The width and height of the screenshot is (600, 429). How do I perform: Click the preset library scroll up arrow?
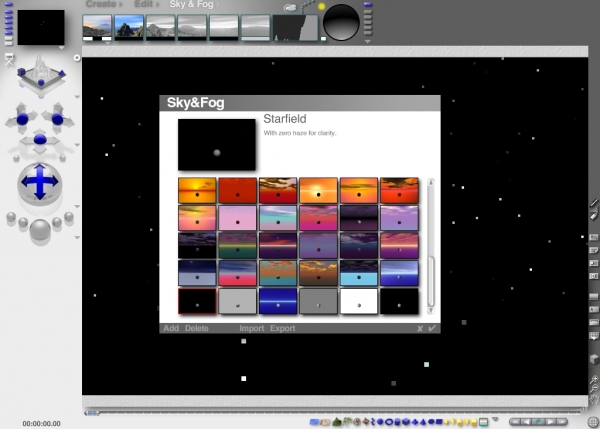click(431, 182)
